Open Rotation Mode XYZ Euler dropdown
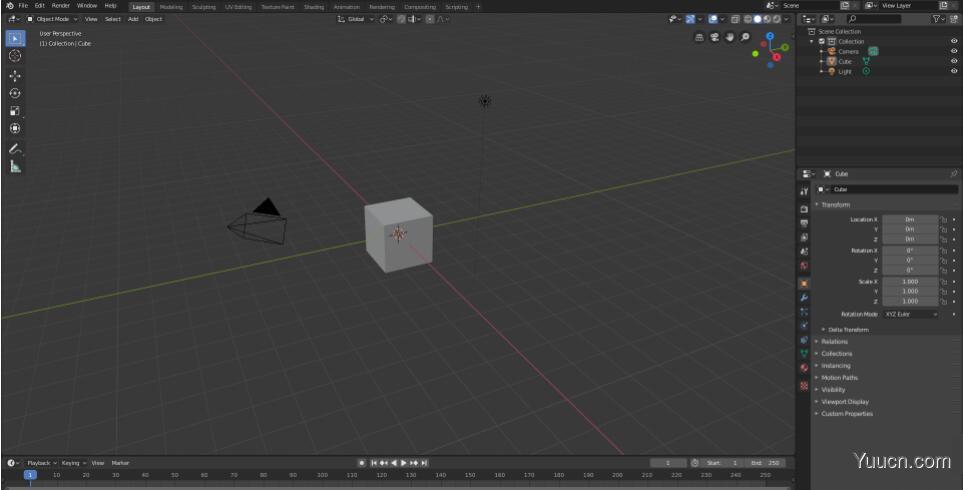The height and width of the screenshot is (490, 963). point(911,314)
